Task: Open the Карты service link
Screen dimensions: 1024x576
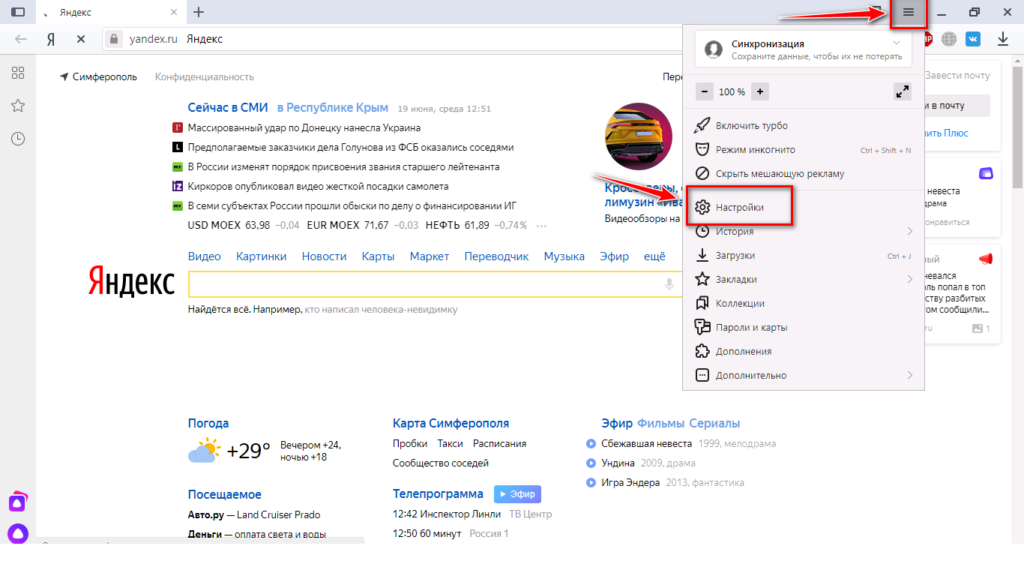Action: (378, 257)
